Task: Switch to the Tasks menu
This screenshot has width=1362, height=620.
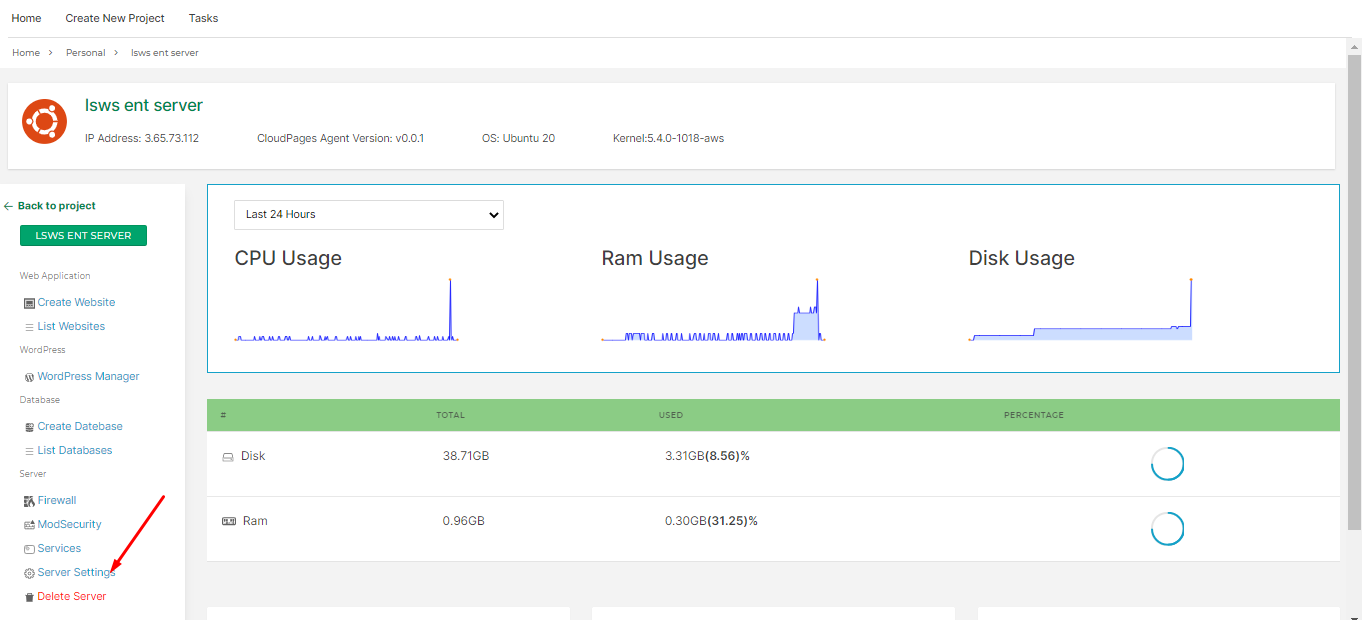Action: click(203, 17)
